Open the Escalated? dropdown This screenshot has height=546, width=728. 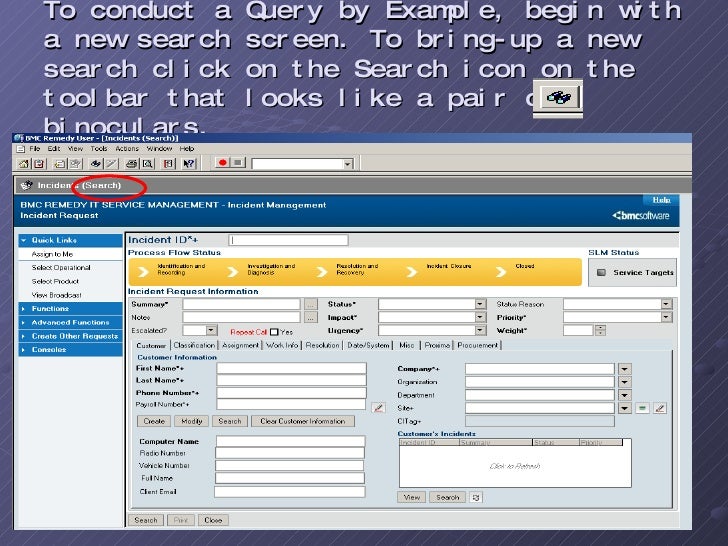(211, 330)
